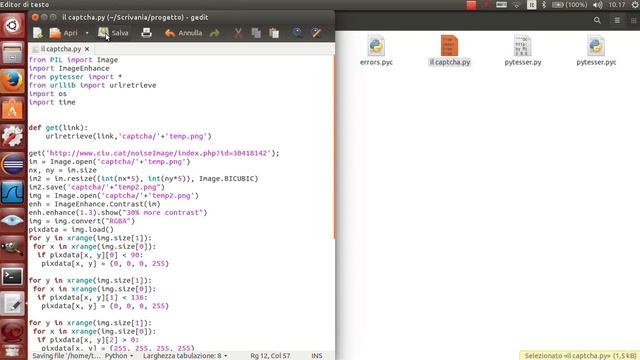This screenshot has height=360, width=640.
Task: Click the 'pixdata = img.load()' line
Action: pos(71,229)
